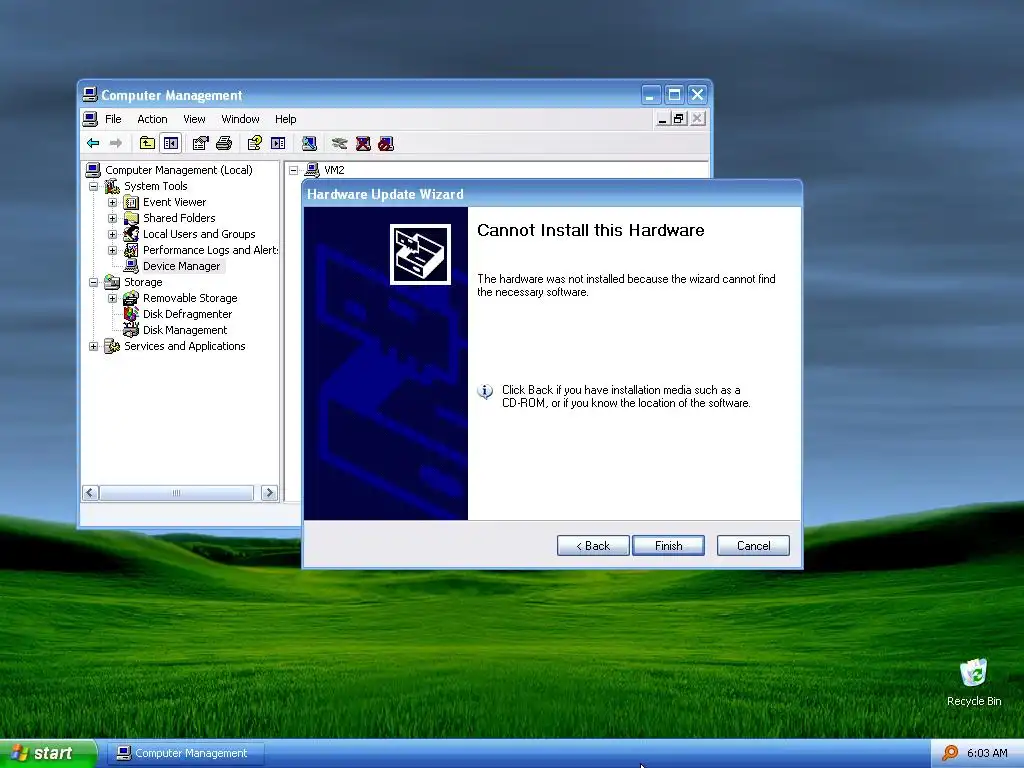1024x768 pixels.
Task: Click the Print toolbar icon
Action: pos(224,143)
